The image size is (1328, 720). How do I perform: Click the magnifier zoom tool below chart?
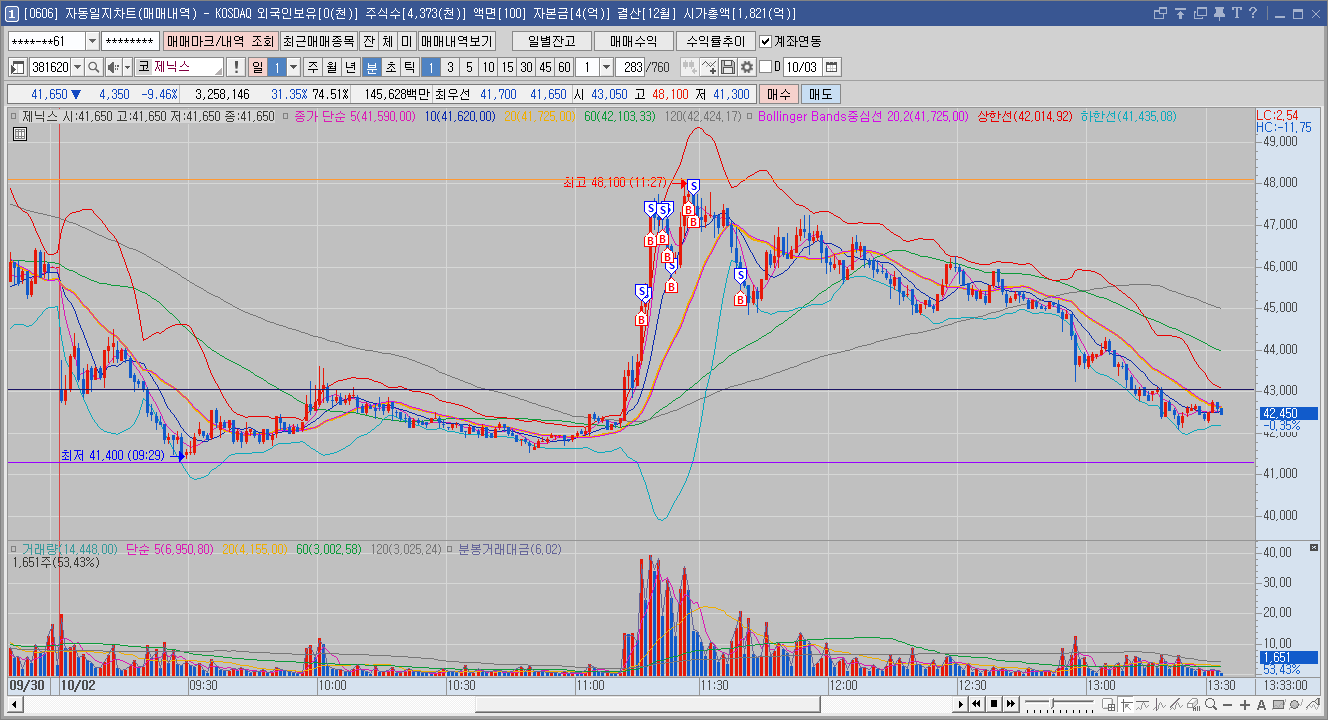pyautogui.click(x=1210, y=705)
